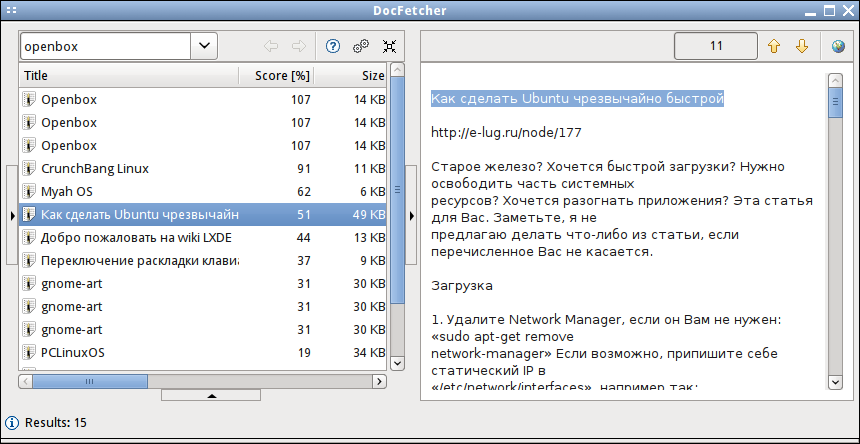Click file icon of Переключение раскладки row

point(29,260)
